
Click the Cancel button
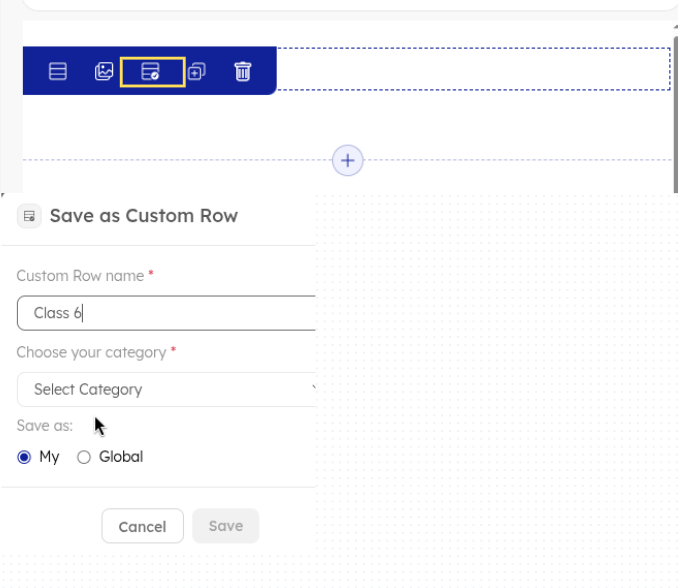pyautogui.click(x=142, y=526)
